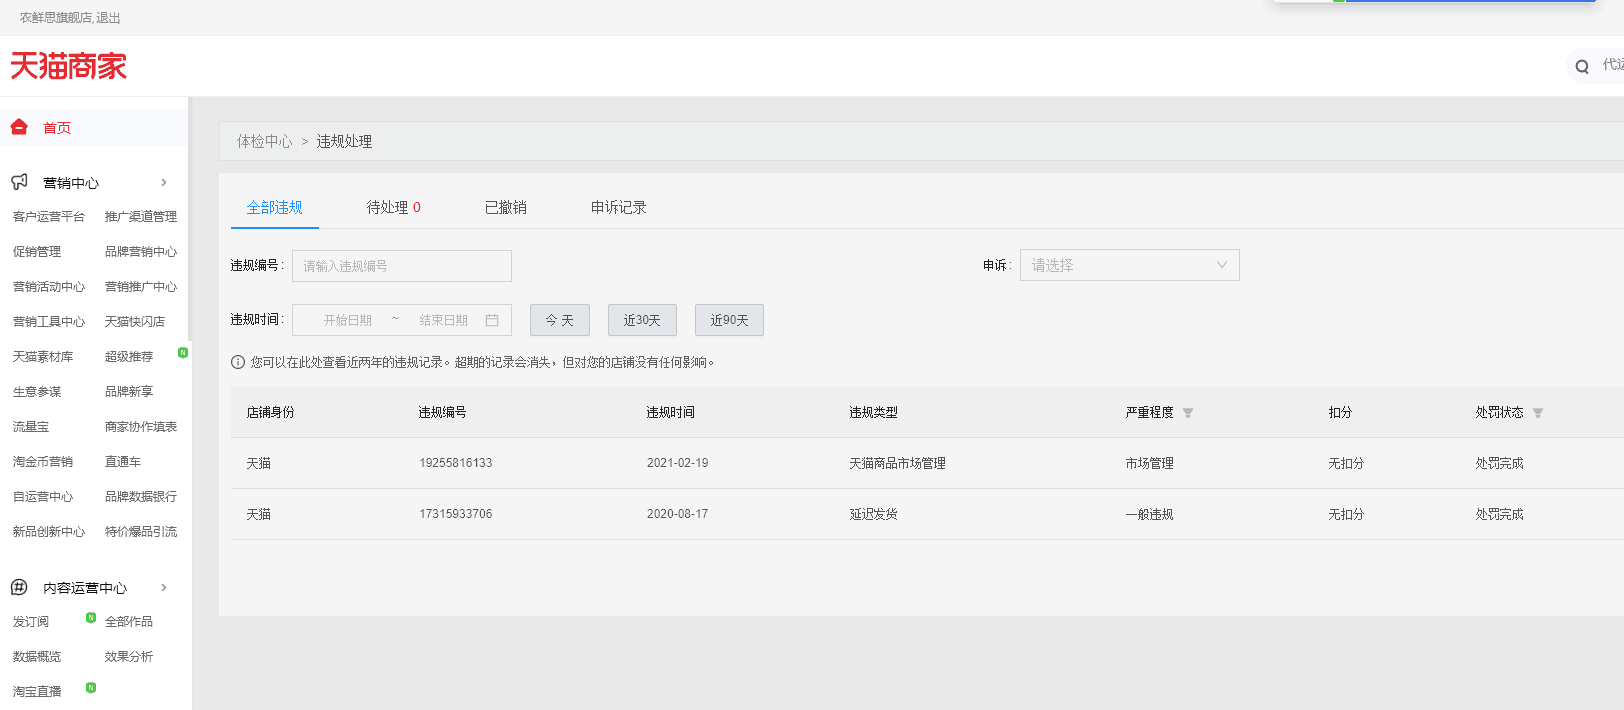Open 营销活动中心 in the sidebar
The height and width of the screenshot is (710, 1624).
[49, 286]
